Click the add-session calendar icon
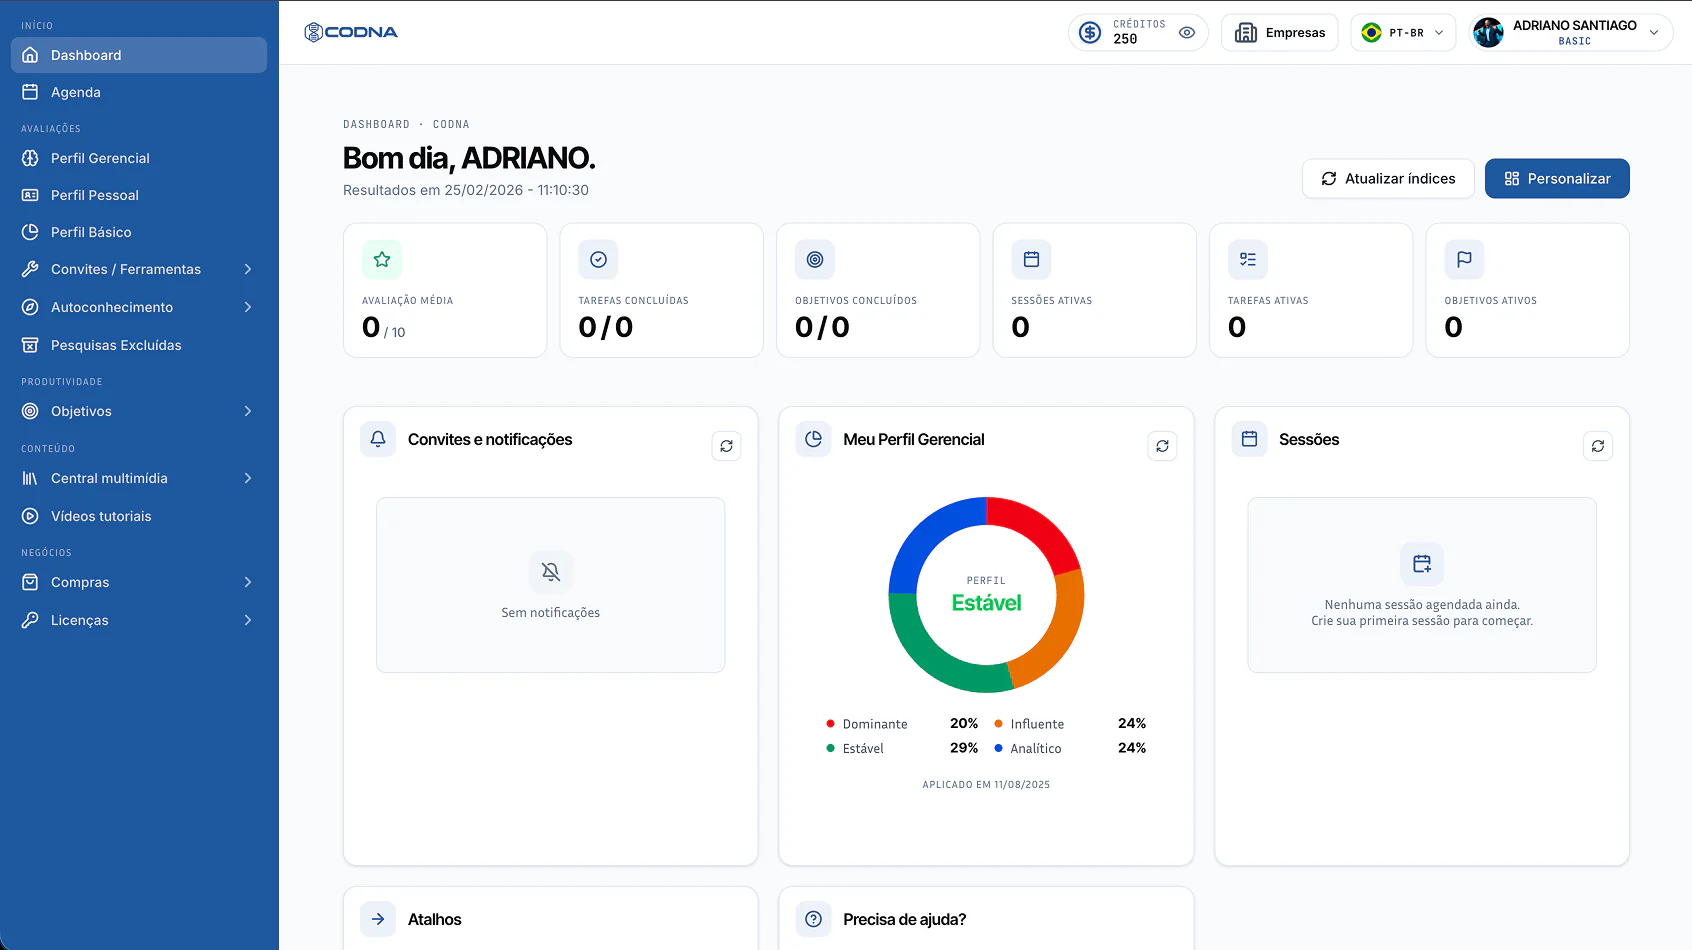 [x=1422, y=564]
